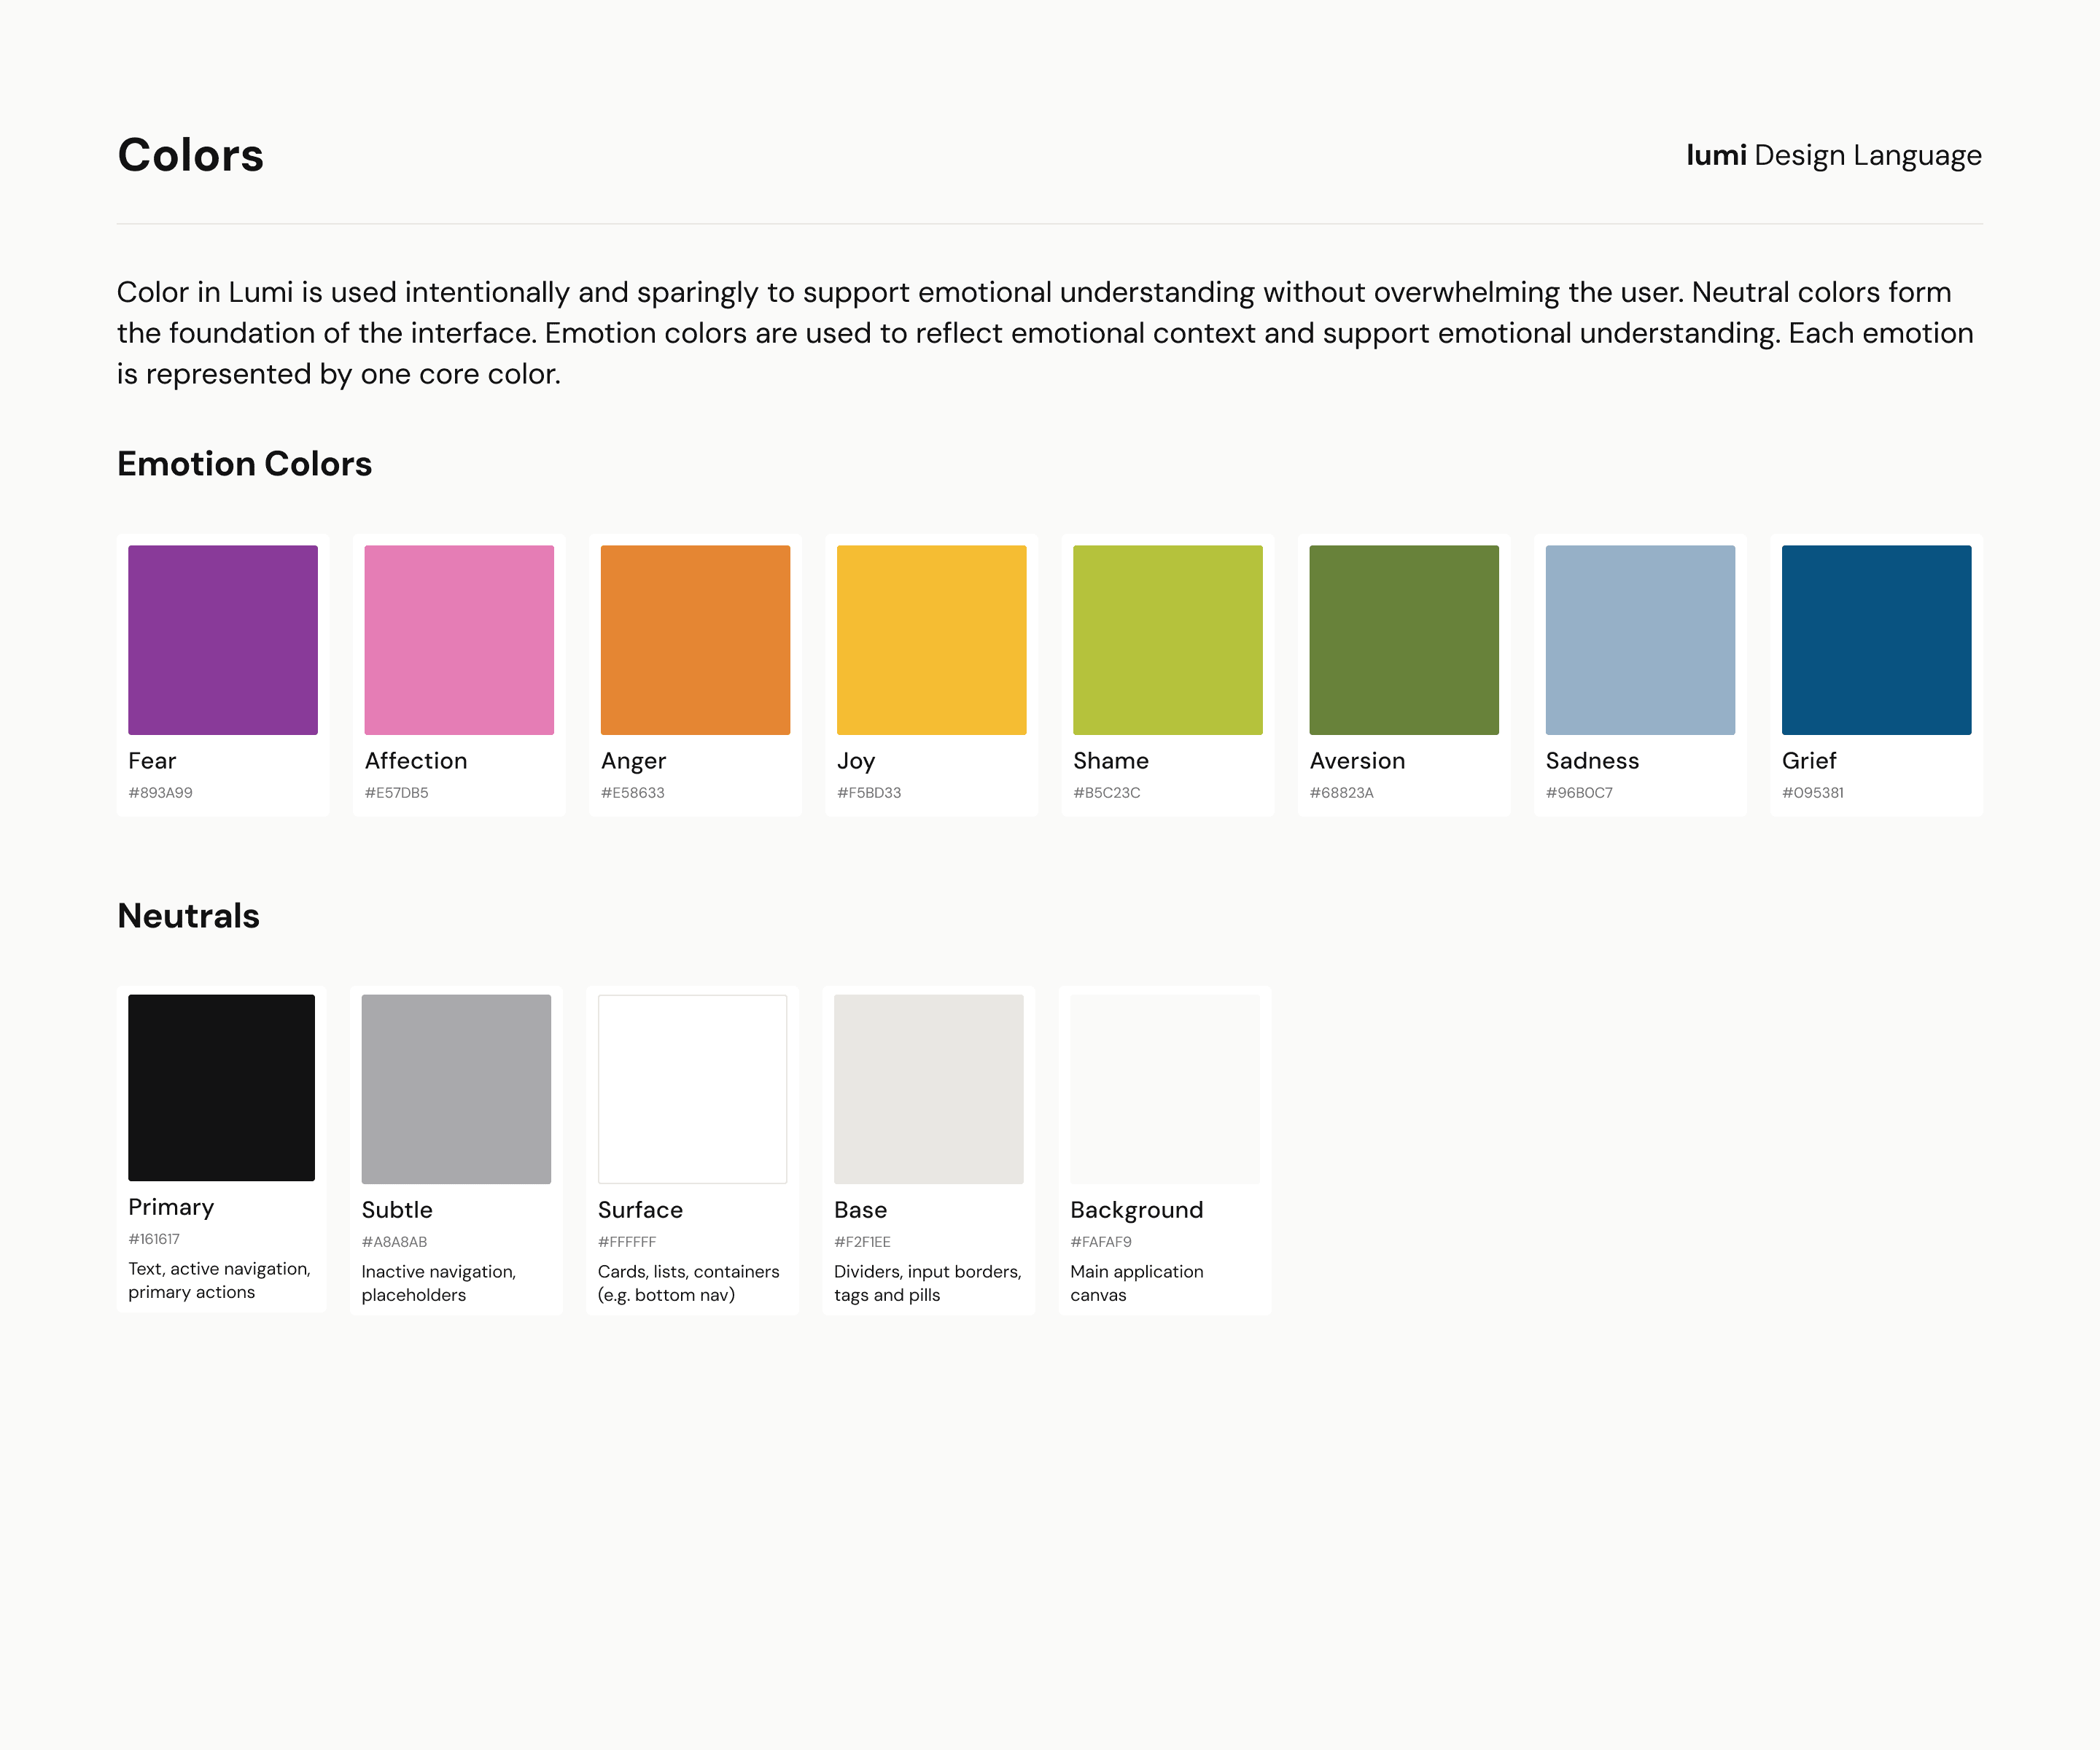This screenshot has height=1750, width=2100.
Task: Select the lime Shame color swatch
Action: (1167, 639)
